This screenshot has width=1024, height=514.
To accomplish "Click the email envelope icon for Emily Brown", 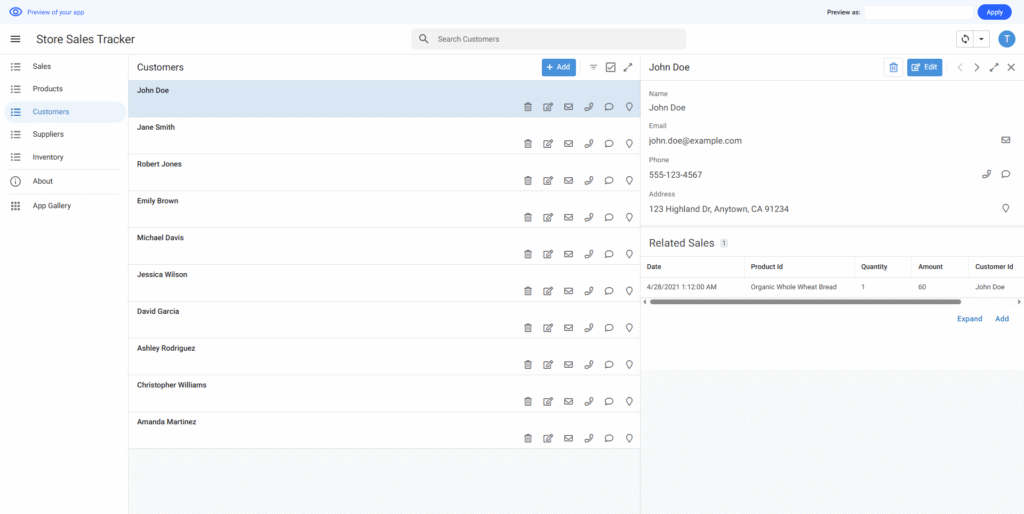I will (568, 218).
